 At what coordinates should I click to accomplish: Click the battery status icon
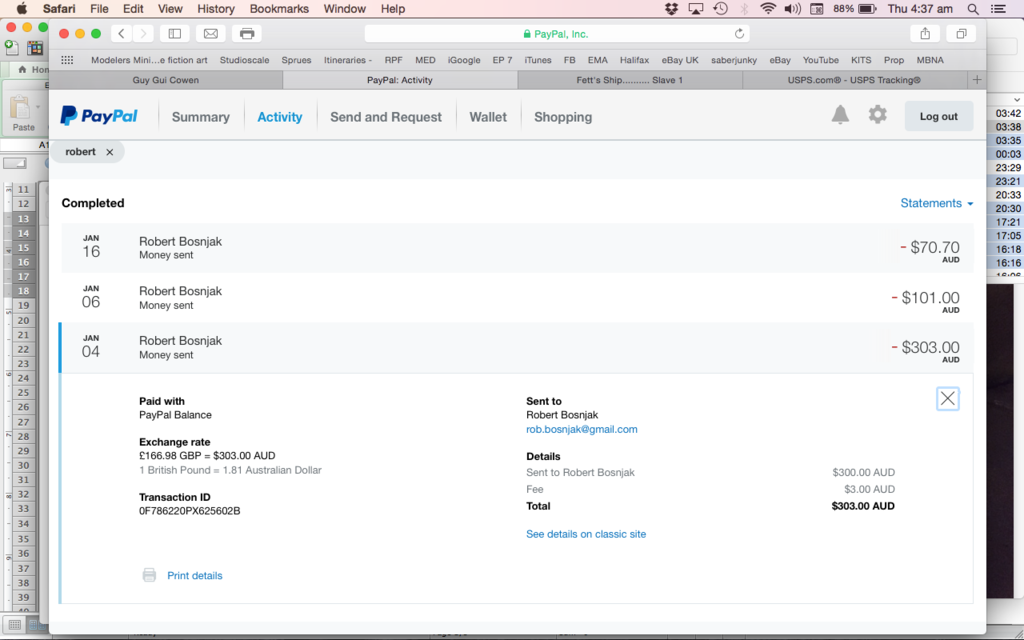click(x=867, y=9)
